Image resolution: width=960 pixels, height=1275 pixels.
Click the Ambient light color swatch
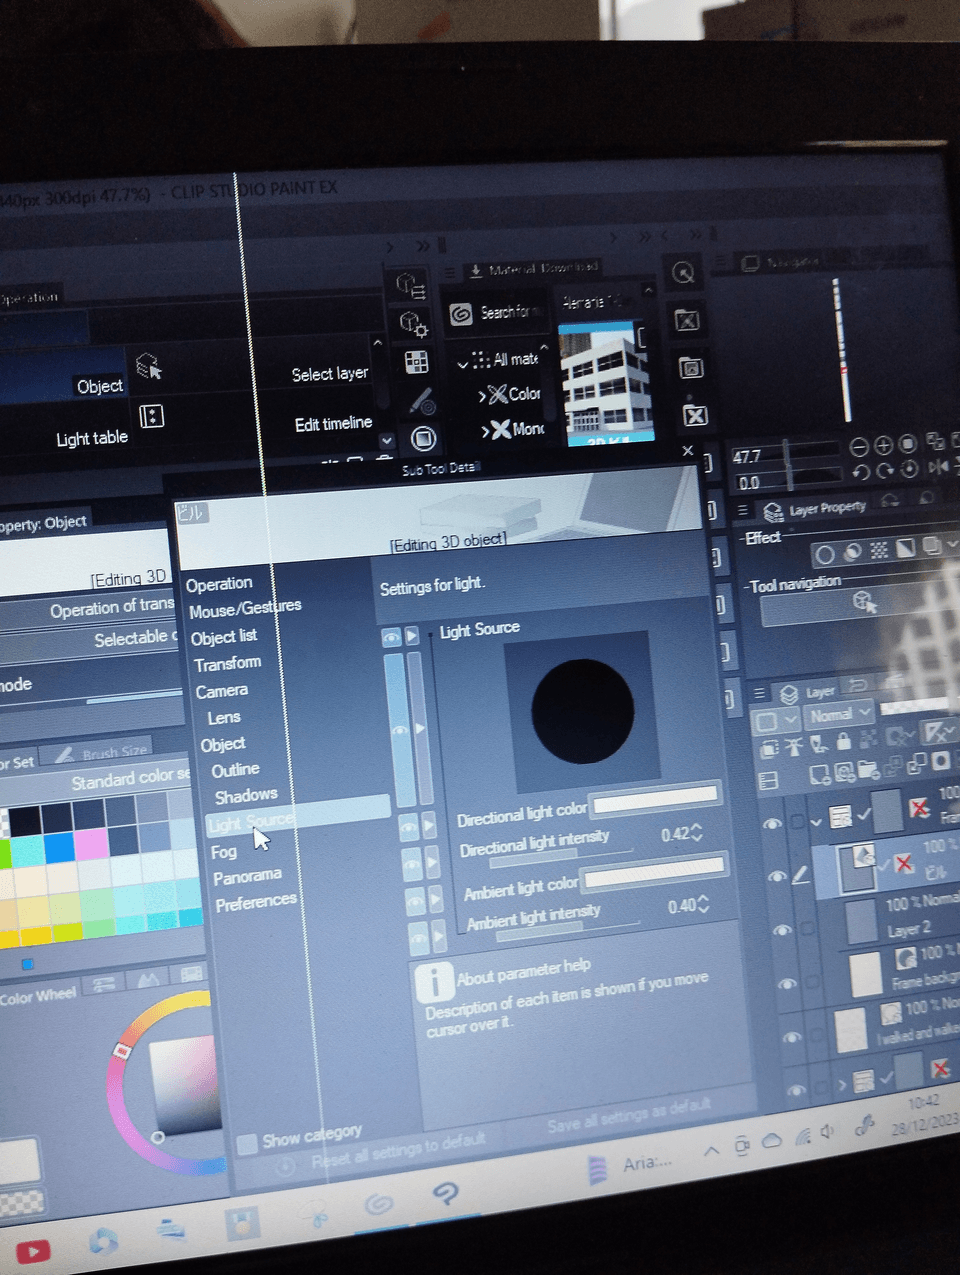(x=654, y=871)
